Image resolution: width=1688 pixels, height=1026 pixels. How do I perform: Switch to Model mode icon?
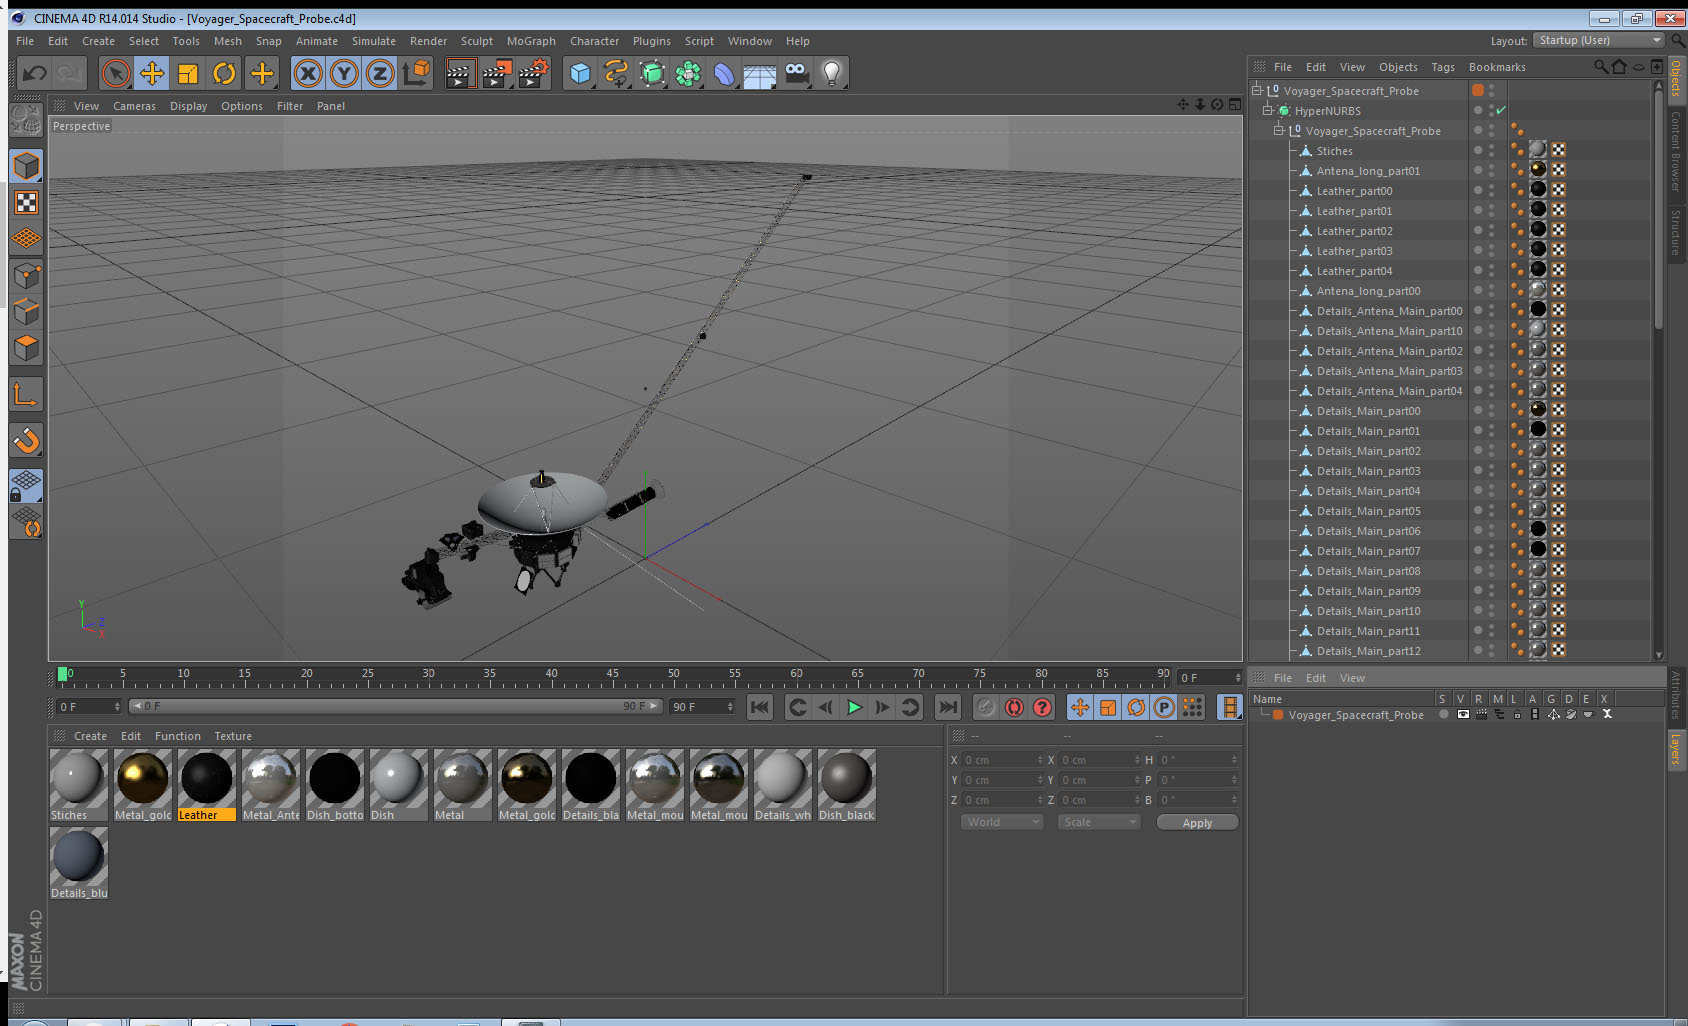tap(26, 166)
